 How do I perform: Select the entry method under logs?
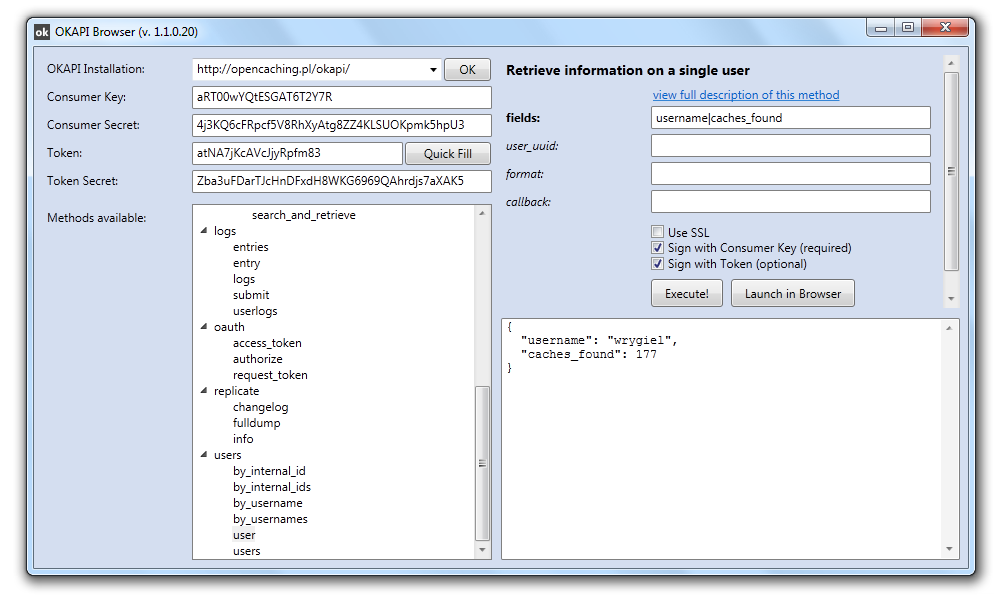click(x=246, y=263)
